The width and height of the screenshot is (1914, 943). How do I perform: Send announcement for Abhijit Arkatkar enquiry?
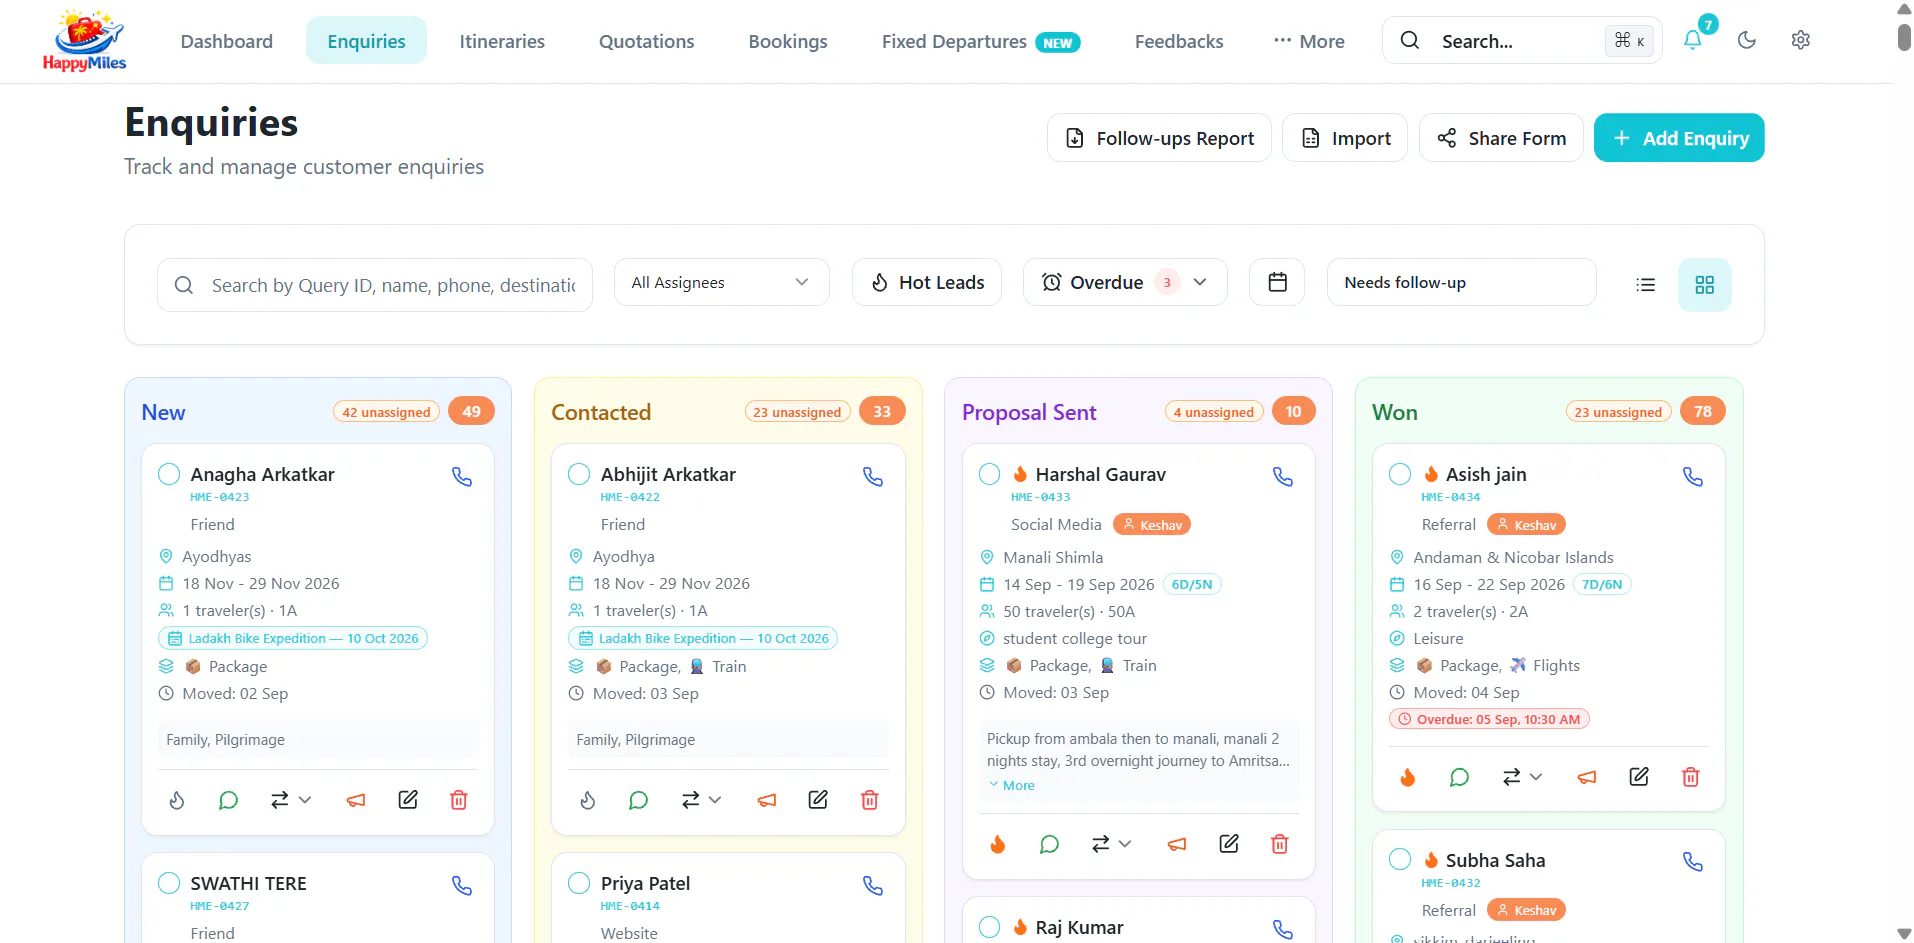[767, 800]
